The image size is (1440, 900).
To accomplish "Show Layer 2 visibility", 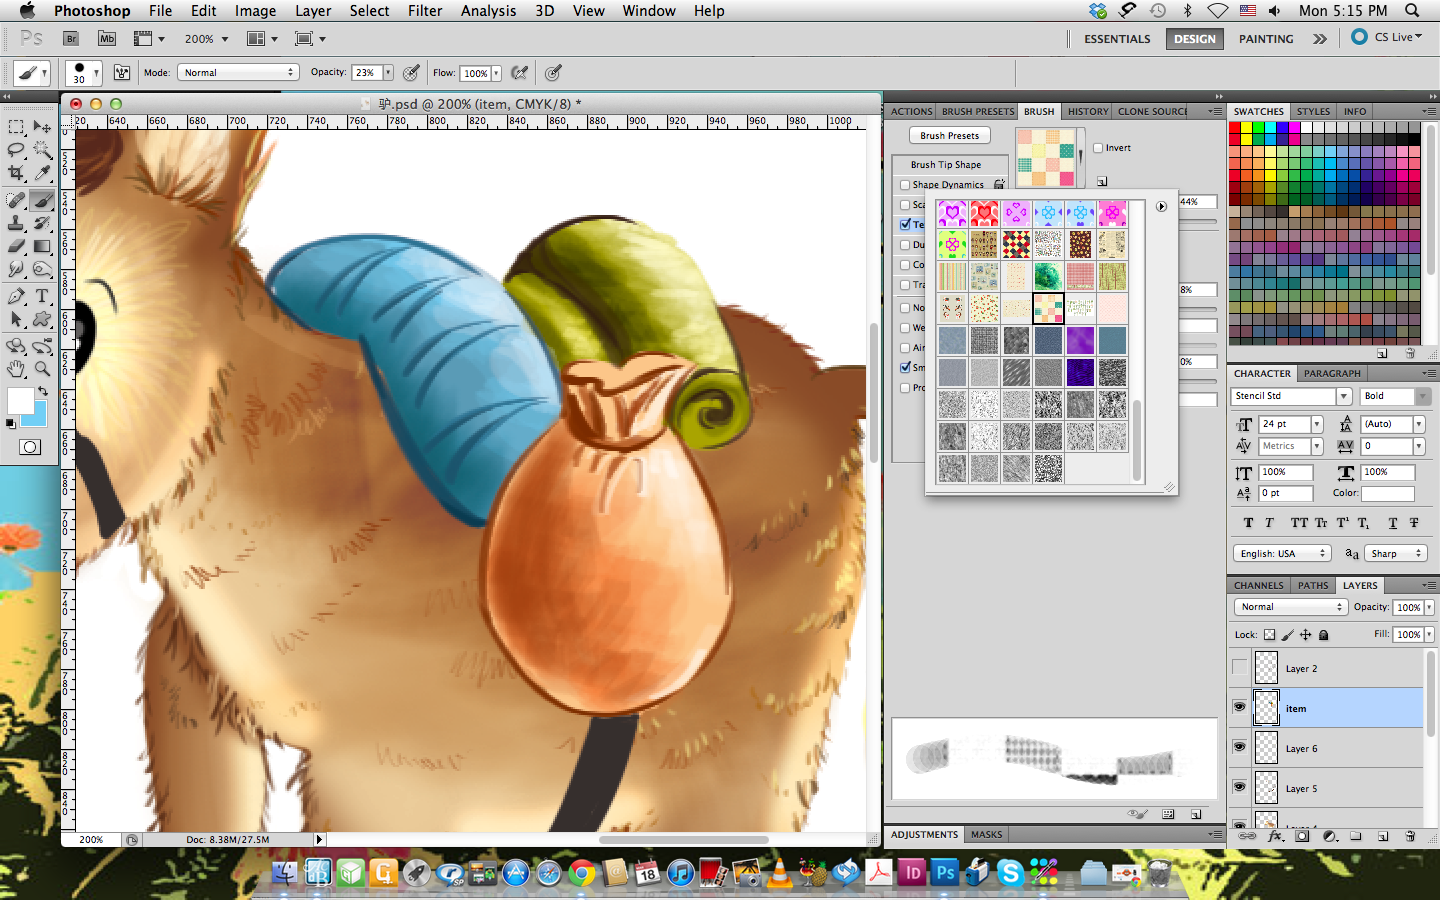I will (x=1240, y=668).
